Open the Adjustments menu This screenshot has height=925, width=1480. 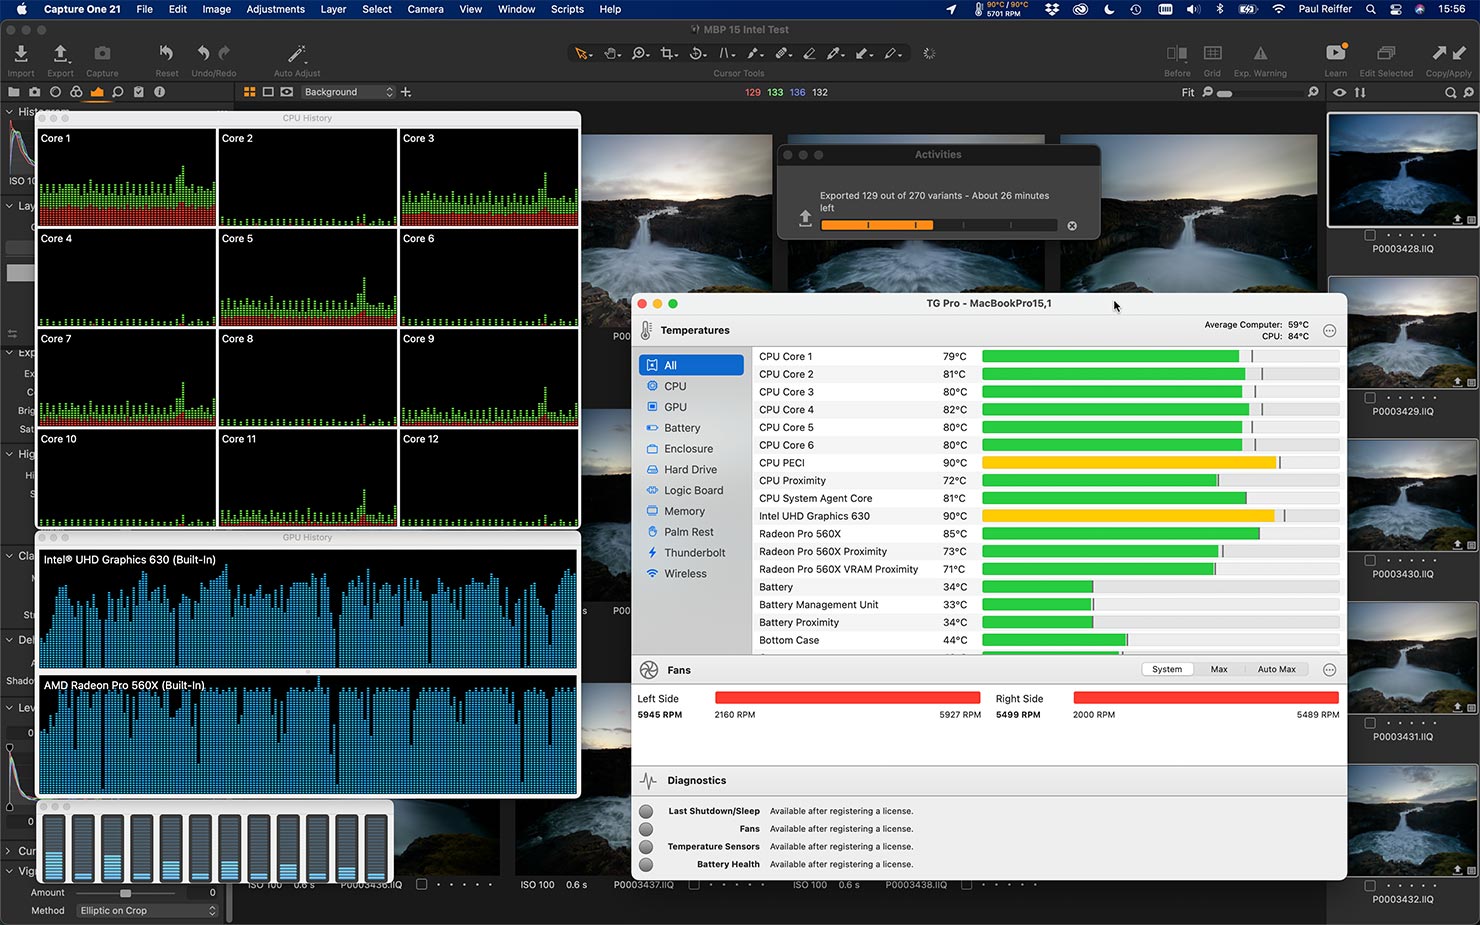pyautogui.click(x=275, y=9)
